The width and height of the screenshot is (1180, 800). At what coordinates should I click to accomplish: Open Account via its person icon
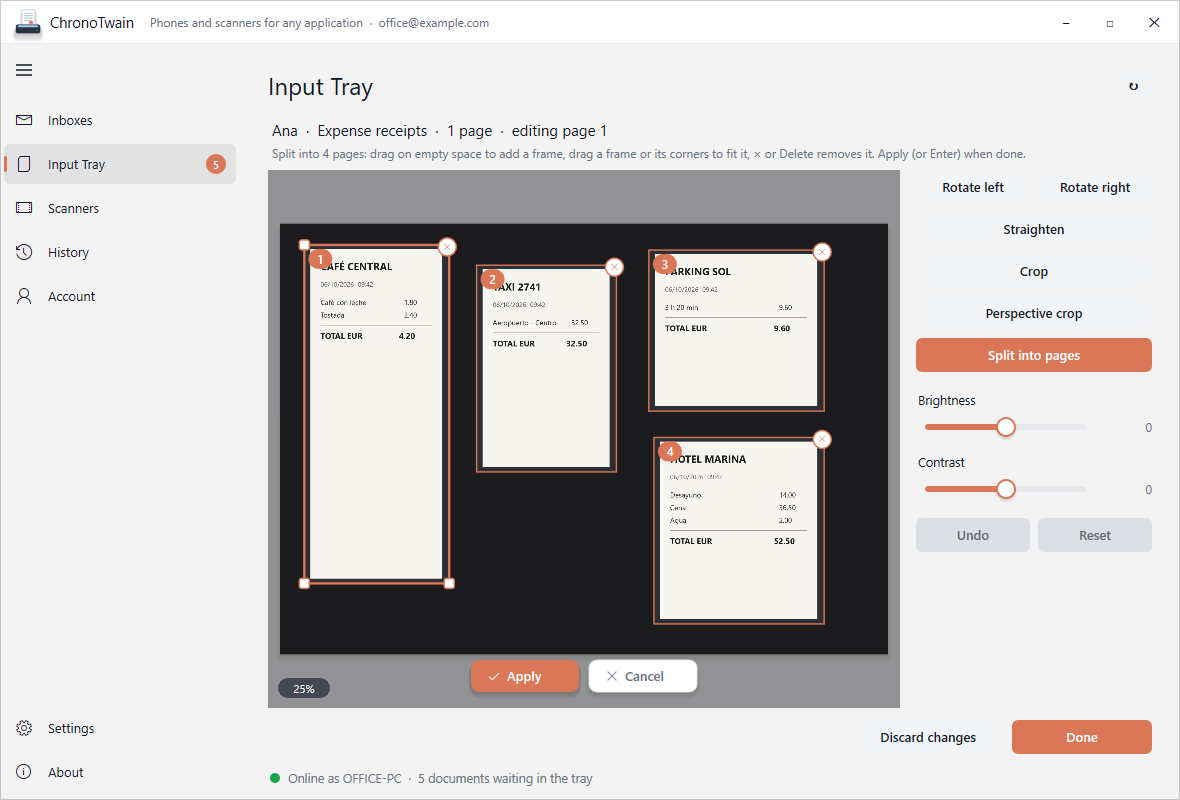click(x=24, y=296)
